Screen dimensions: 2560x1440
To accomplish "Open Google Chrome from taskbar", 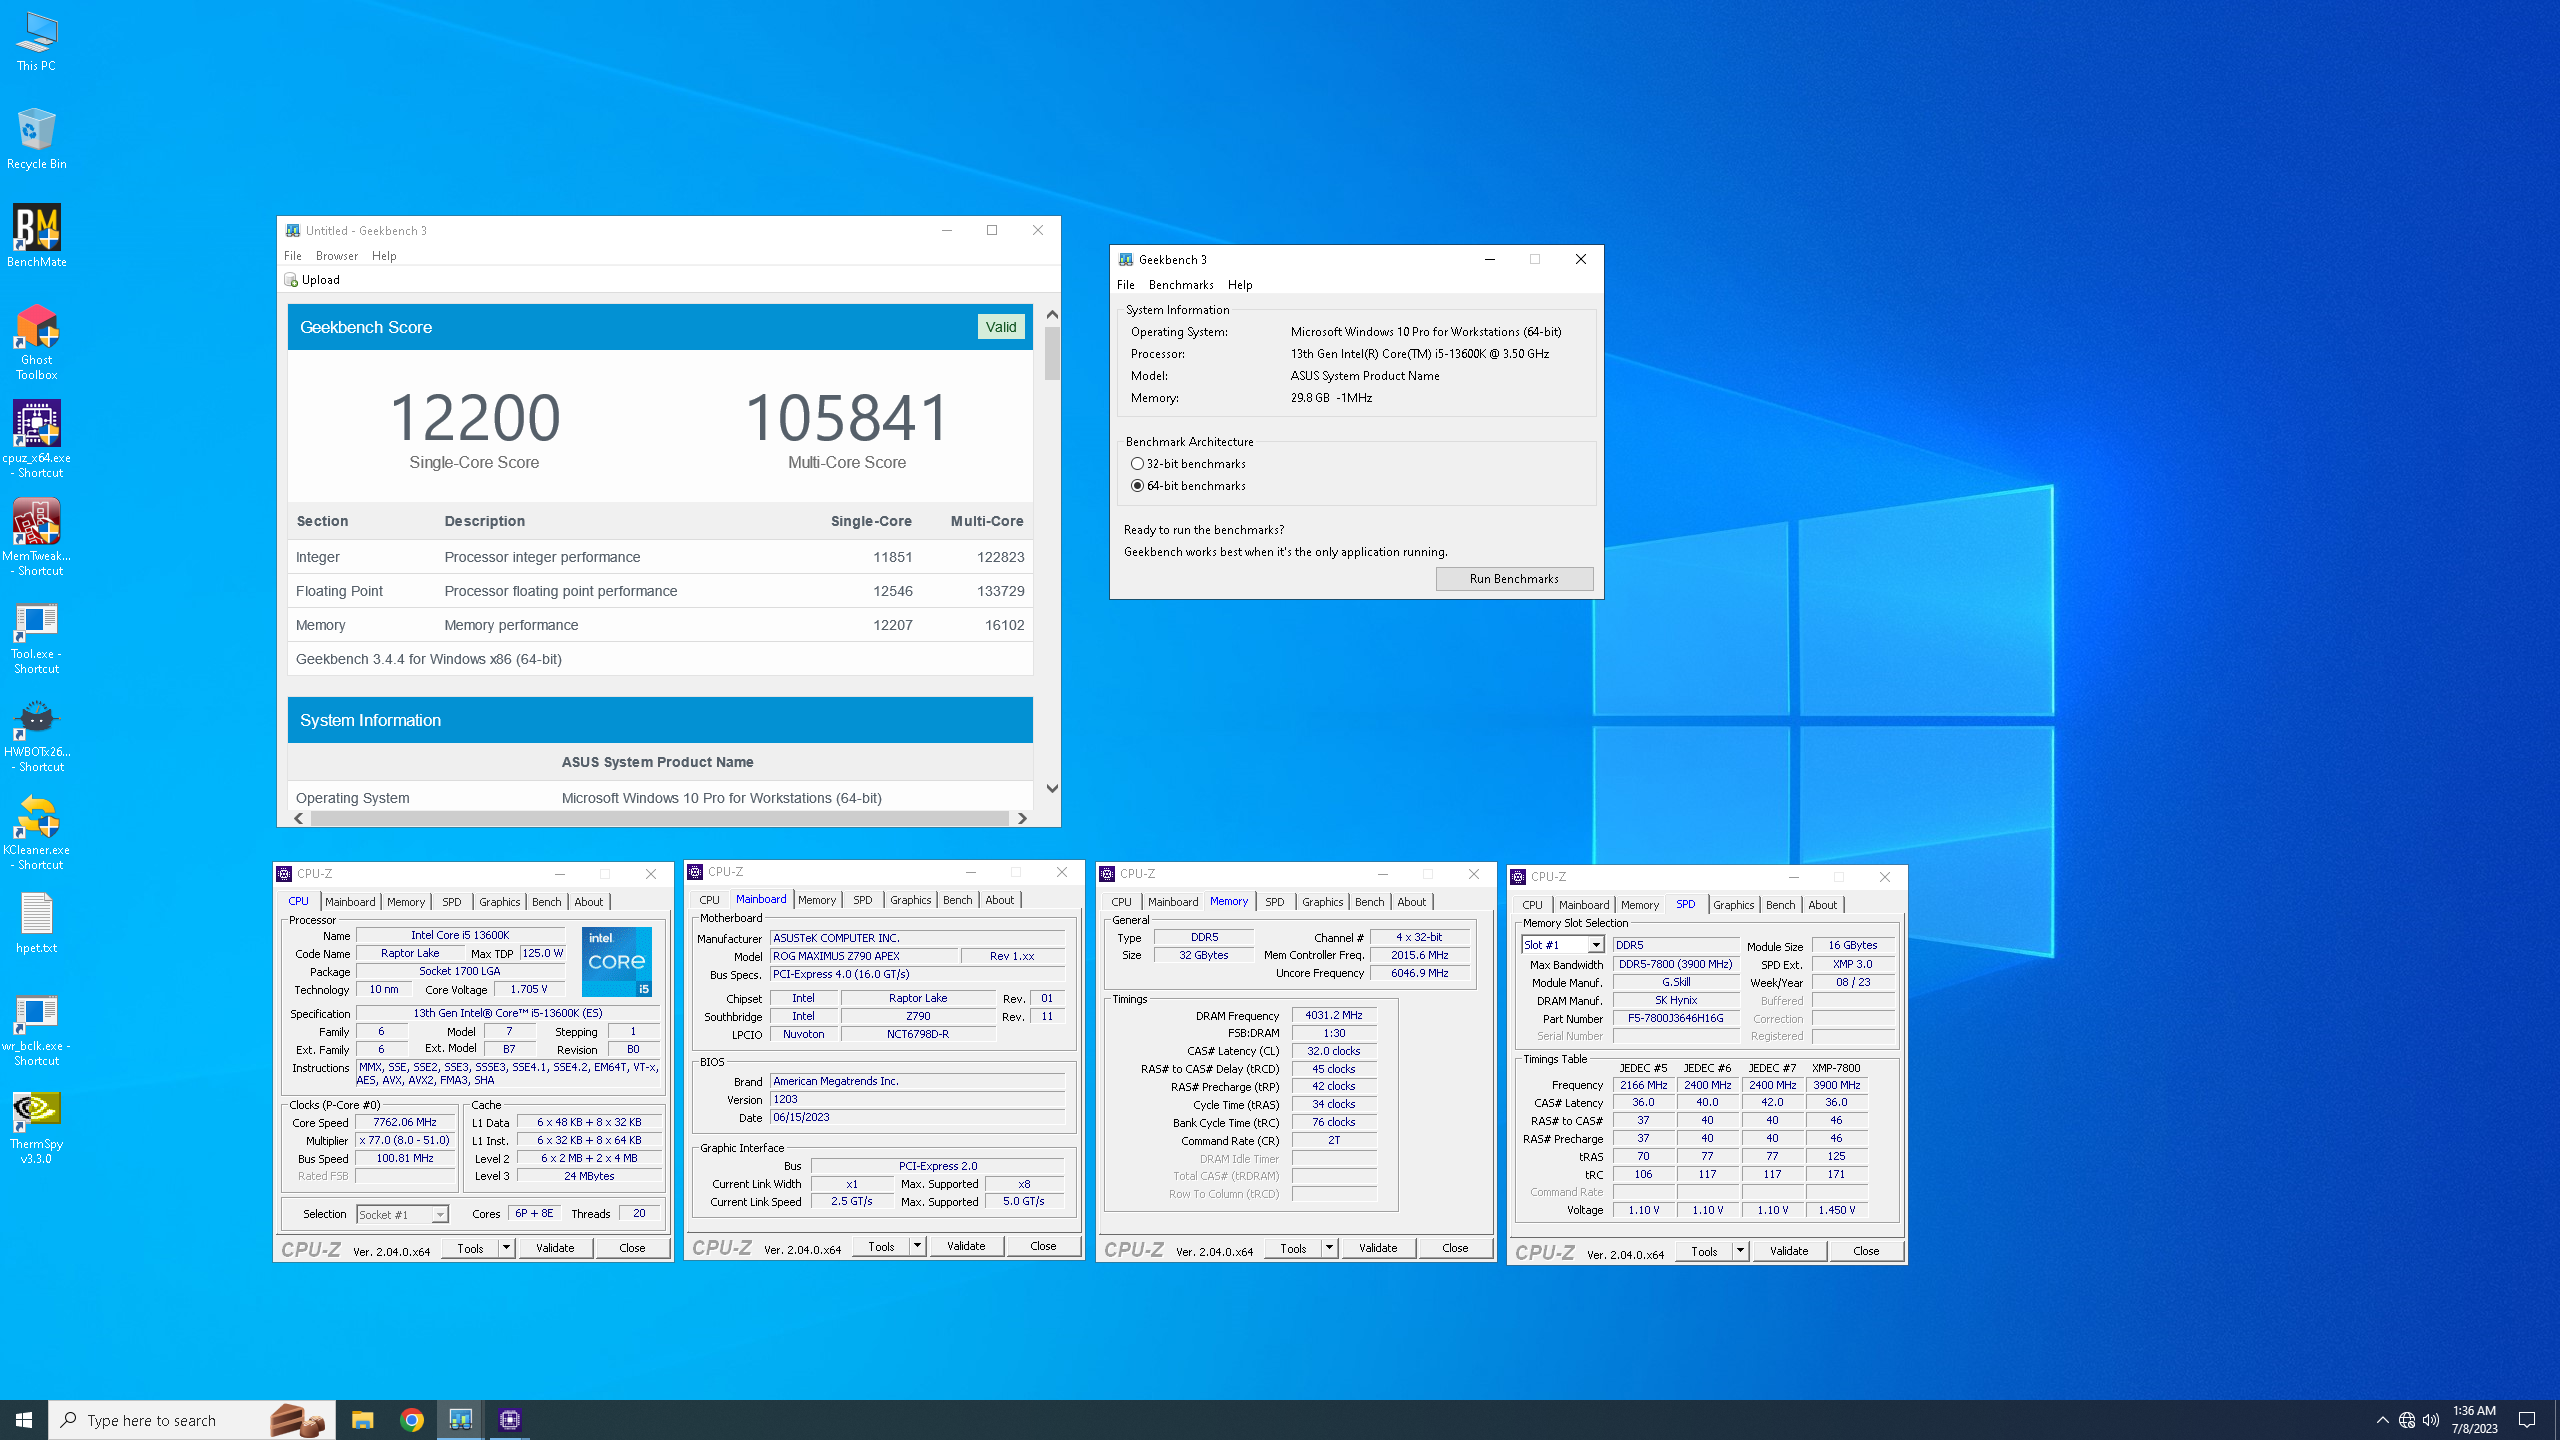I will click(411, 1420).
